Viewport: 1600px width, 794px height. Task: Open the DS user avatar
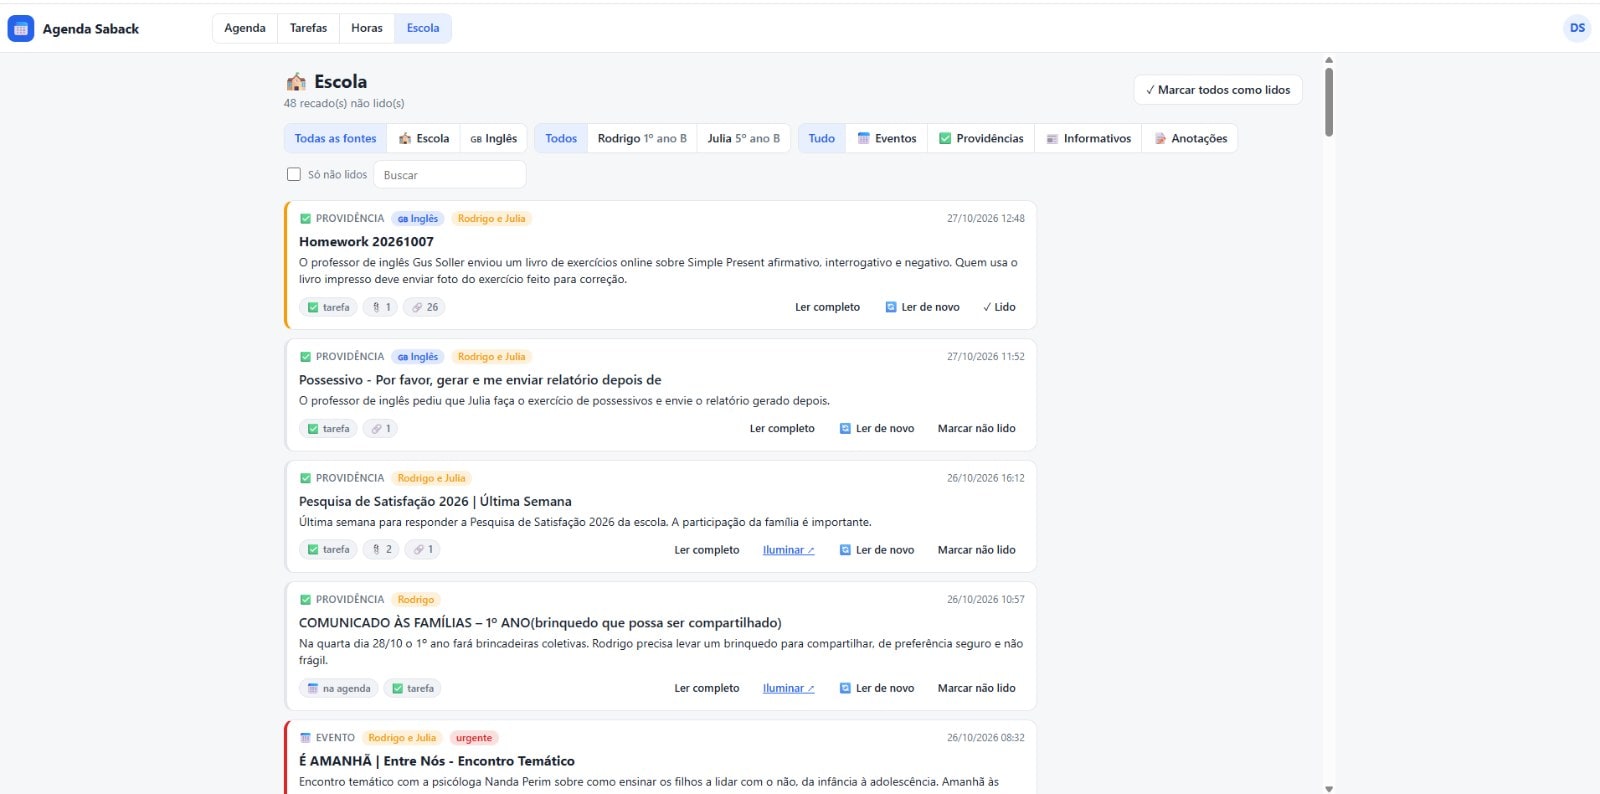point(1577,28)
